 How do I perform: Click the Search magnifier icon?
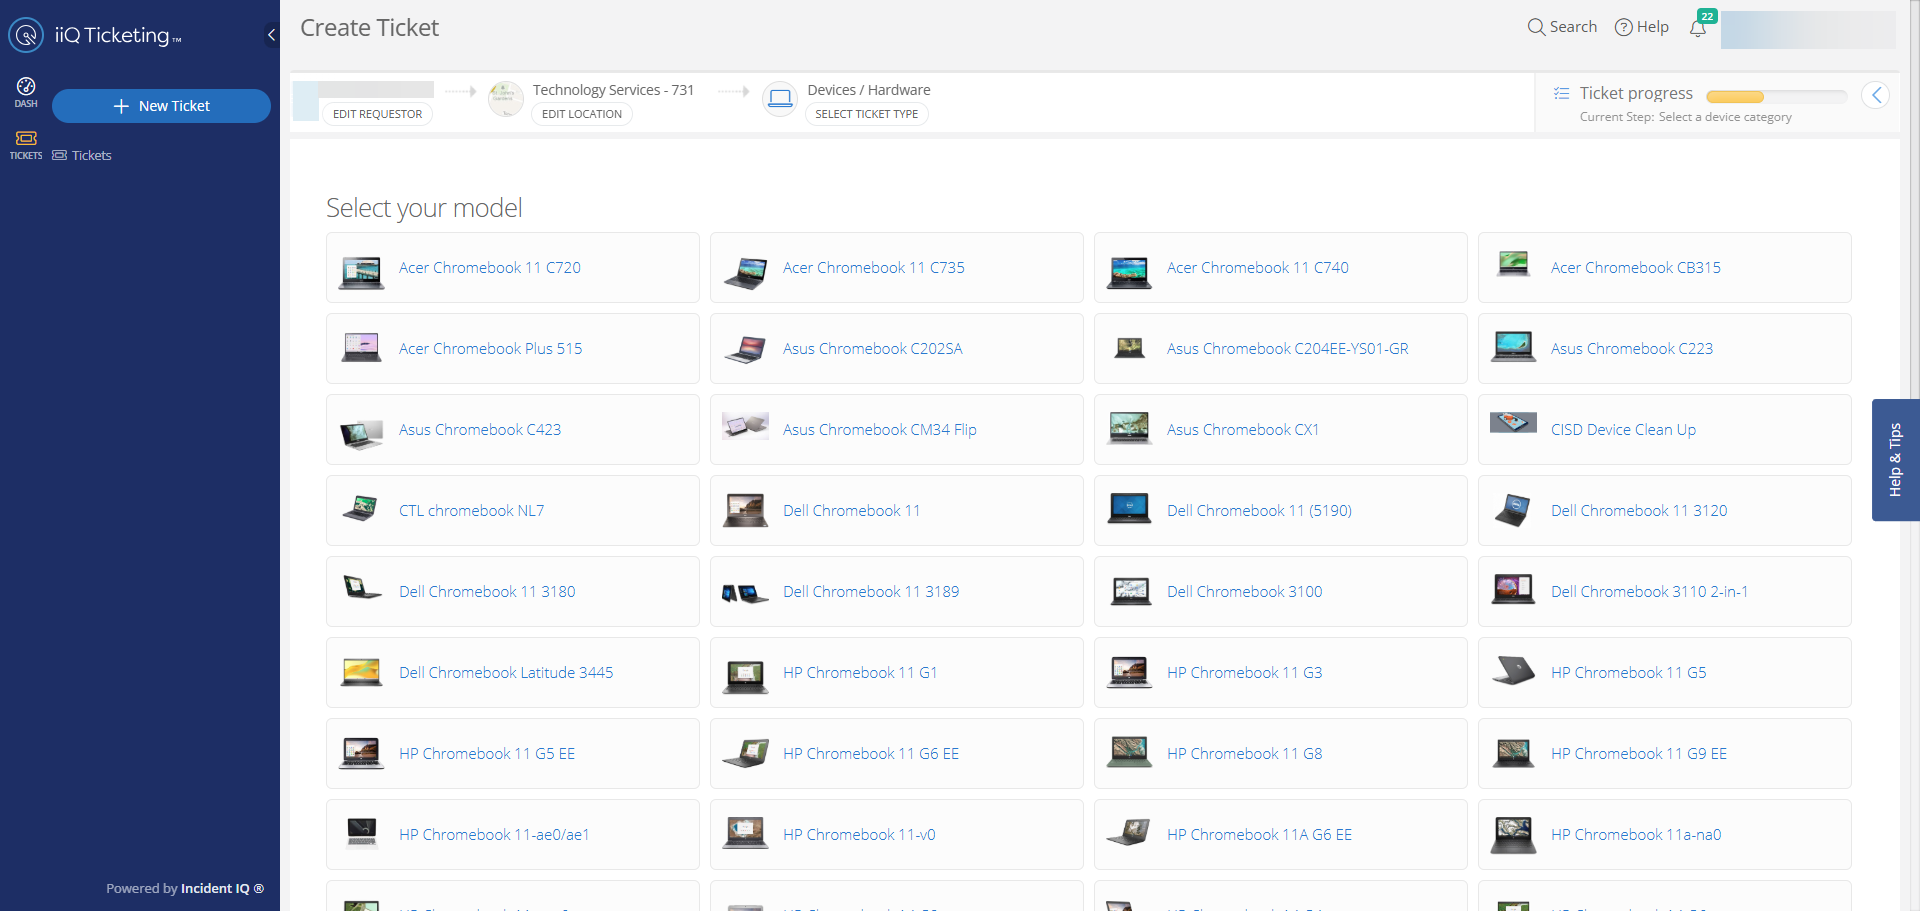click(1536, 27)
